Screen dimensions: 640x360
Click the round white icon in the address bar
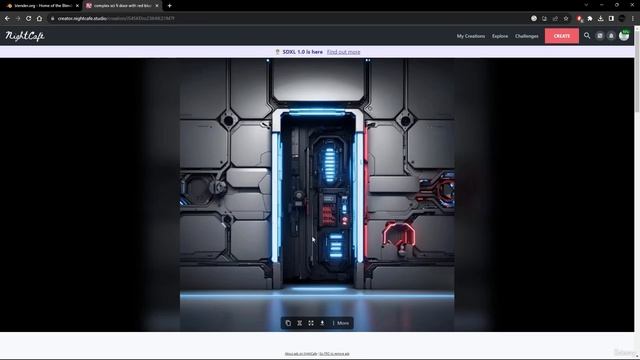[534, 18]
